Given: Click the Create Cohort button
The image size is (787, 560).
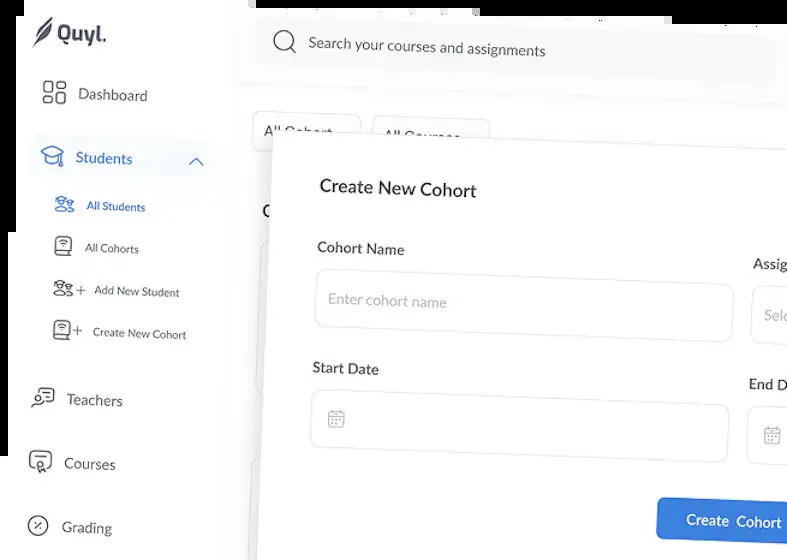Looking at the screenshot, I should [722, 520].
